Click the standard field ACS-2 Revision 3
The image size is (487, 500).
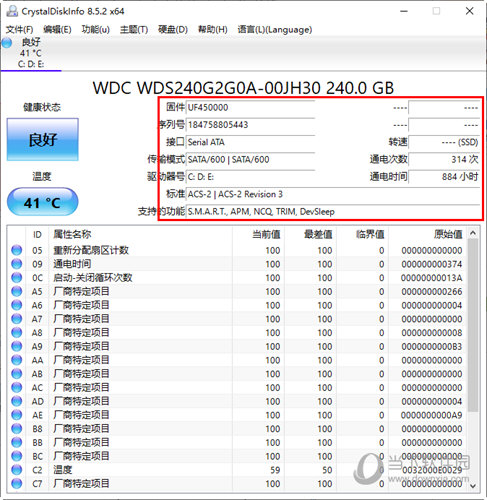tap(333, 194)
